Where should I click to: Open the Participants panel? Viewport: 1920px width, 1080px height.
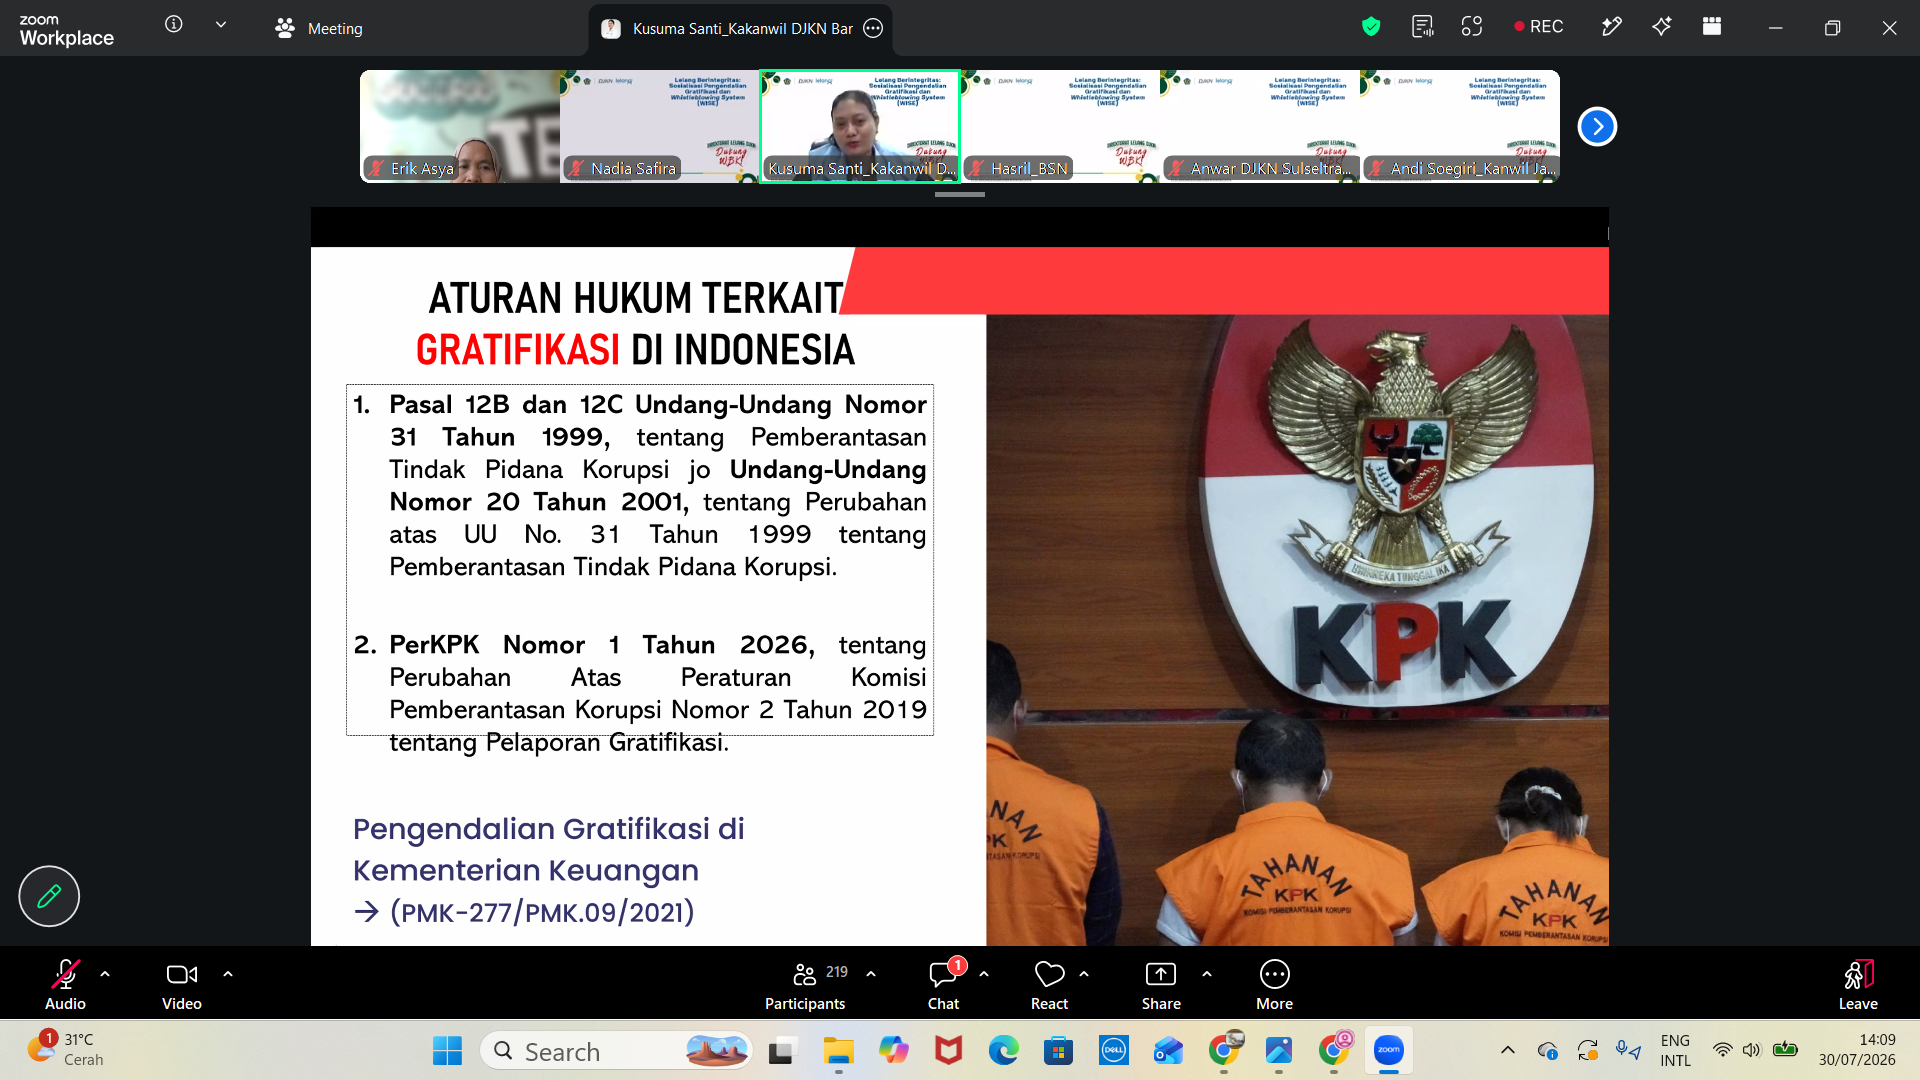806,984
